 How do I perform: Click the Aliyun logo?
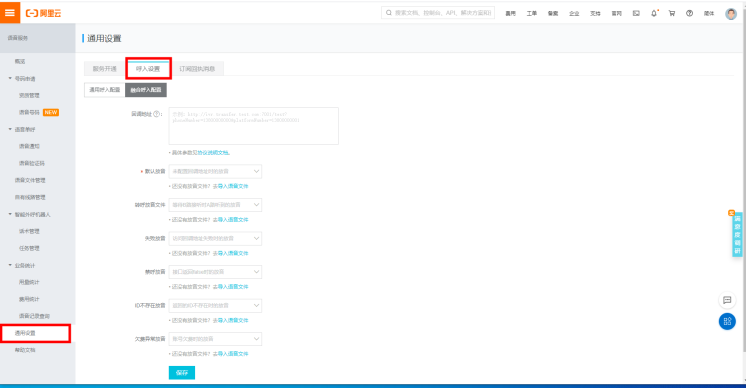point(43,13)
